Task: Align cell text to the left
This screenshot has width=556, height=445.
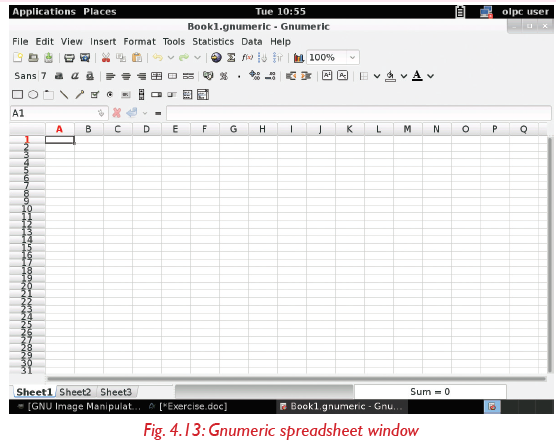Action: (x=110, y=76)
